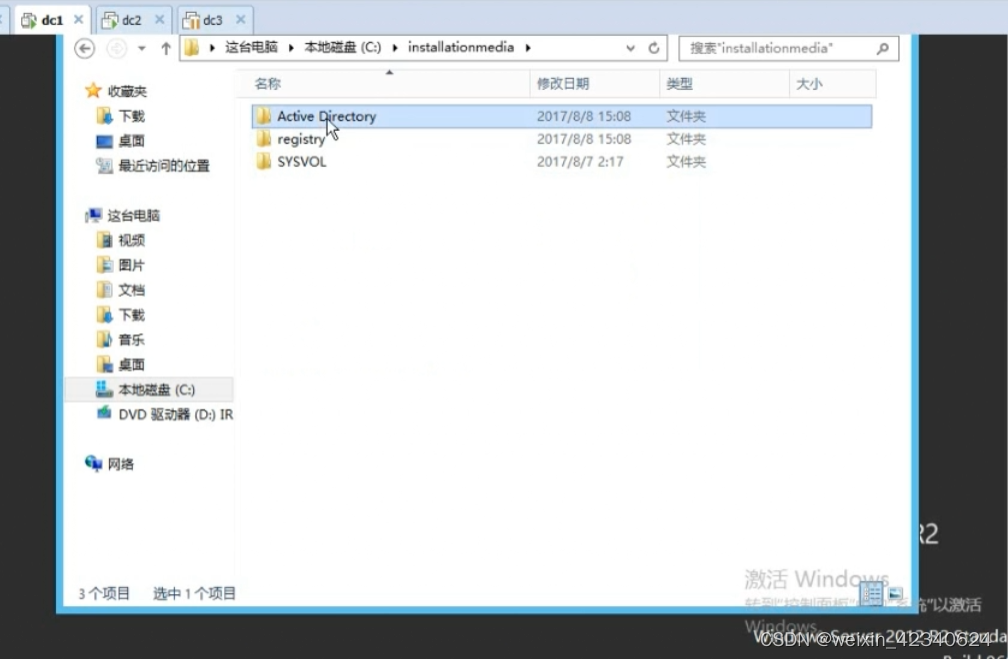Expand the arrow after 本地磁盘 (C:) in path
This screenshot has width=1008, height=659.
[x=395, y=48]
